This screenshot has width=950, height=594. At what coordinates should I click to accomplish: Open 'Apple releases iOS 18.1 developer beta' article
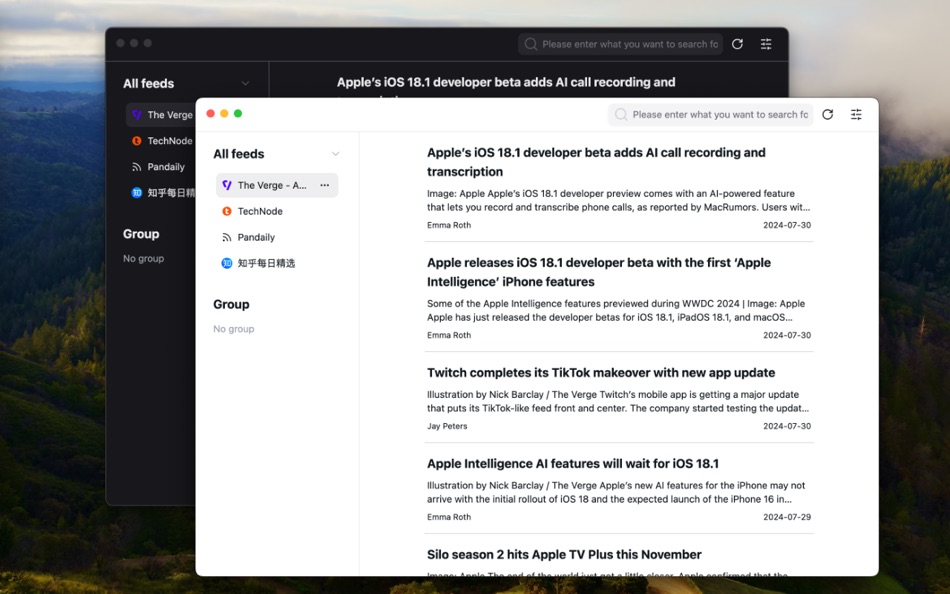(599, 272)
